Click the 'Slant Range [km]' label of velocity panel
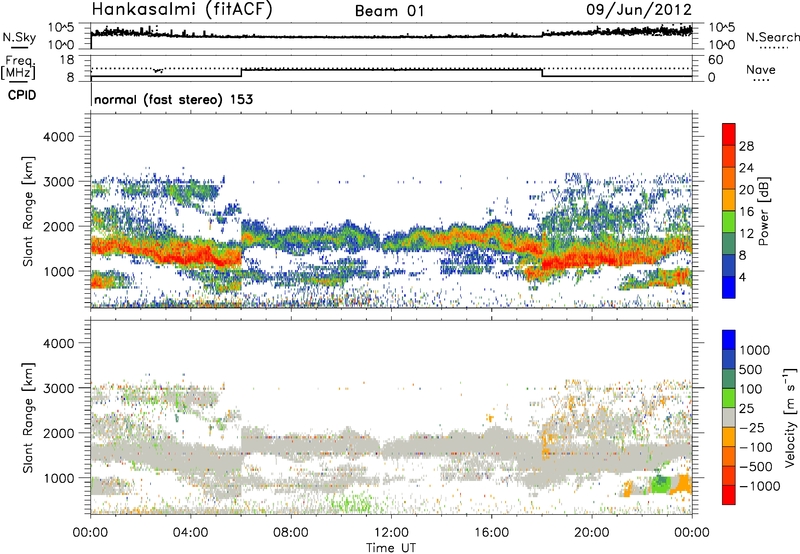This screenshot has width=800, height=554. (x=28, y=417)
